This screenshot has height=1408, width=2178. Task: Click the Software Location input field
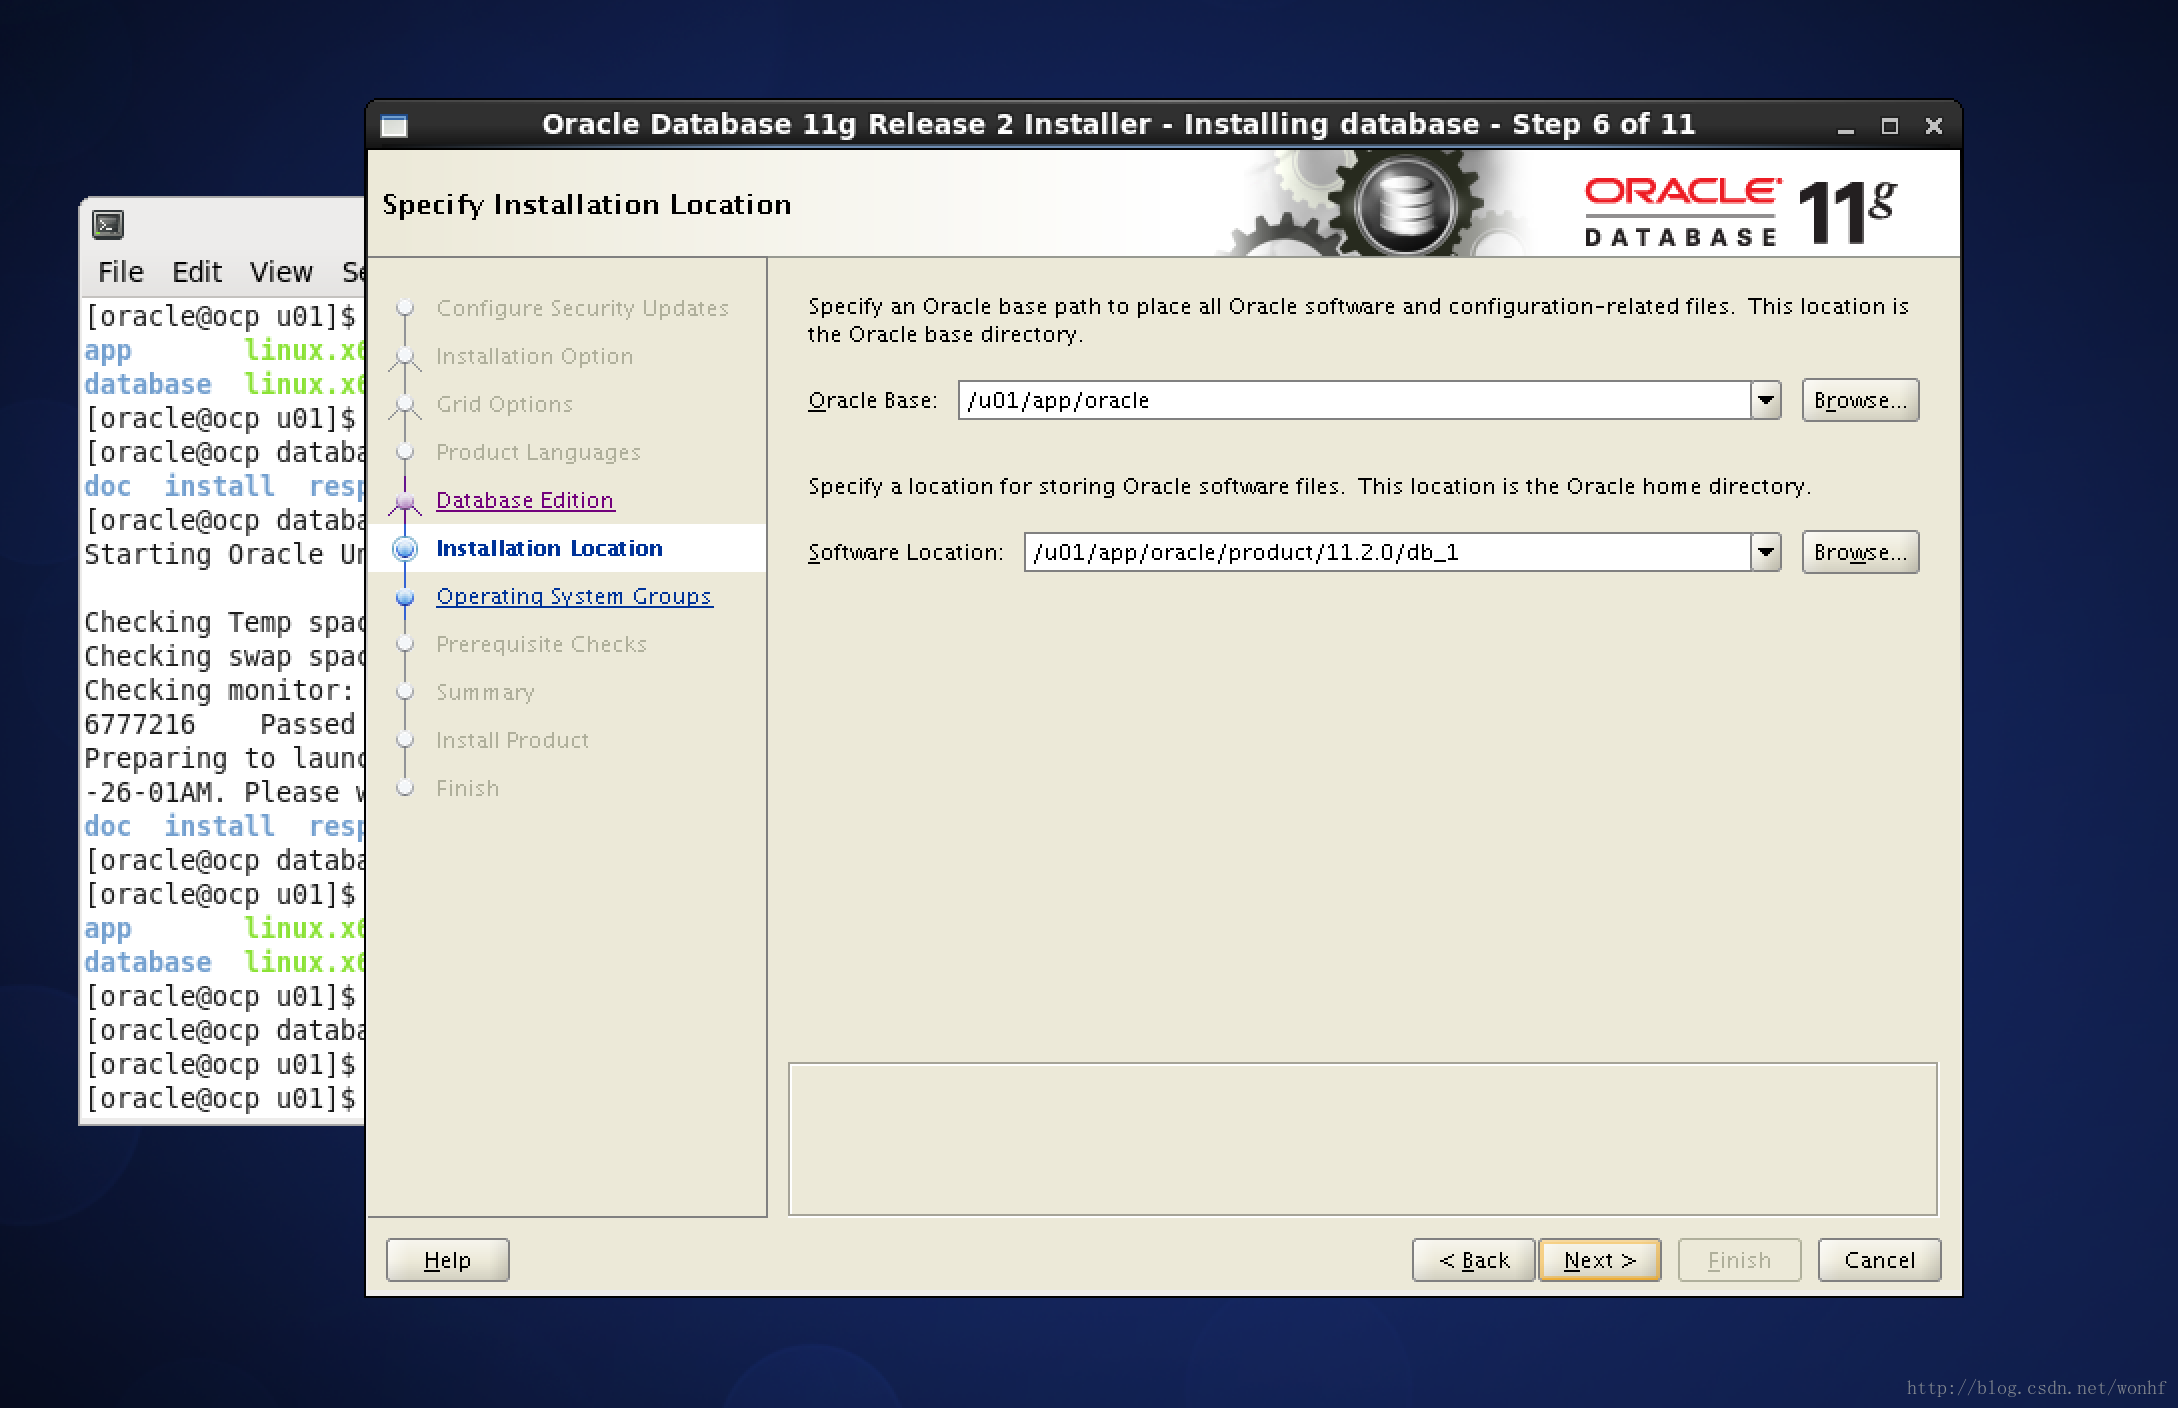pyautogui.click(x=1395, y=551)
